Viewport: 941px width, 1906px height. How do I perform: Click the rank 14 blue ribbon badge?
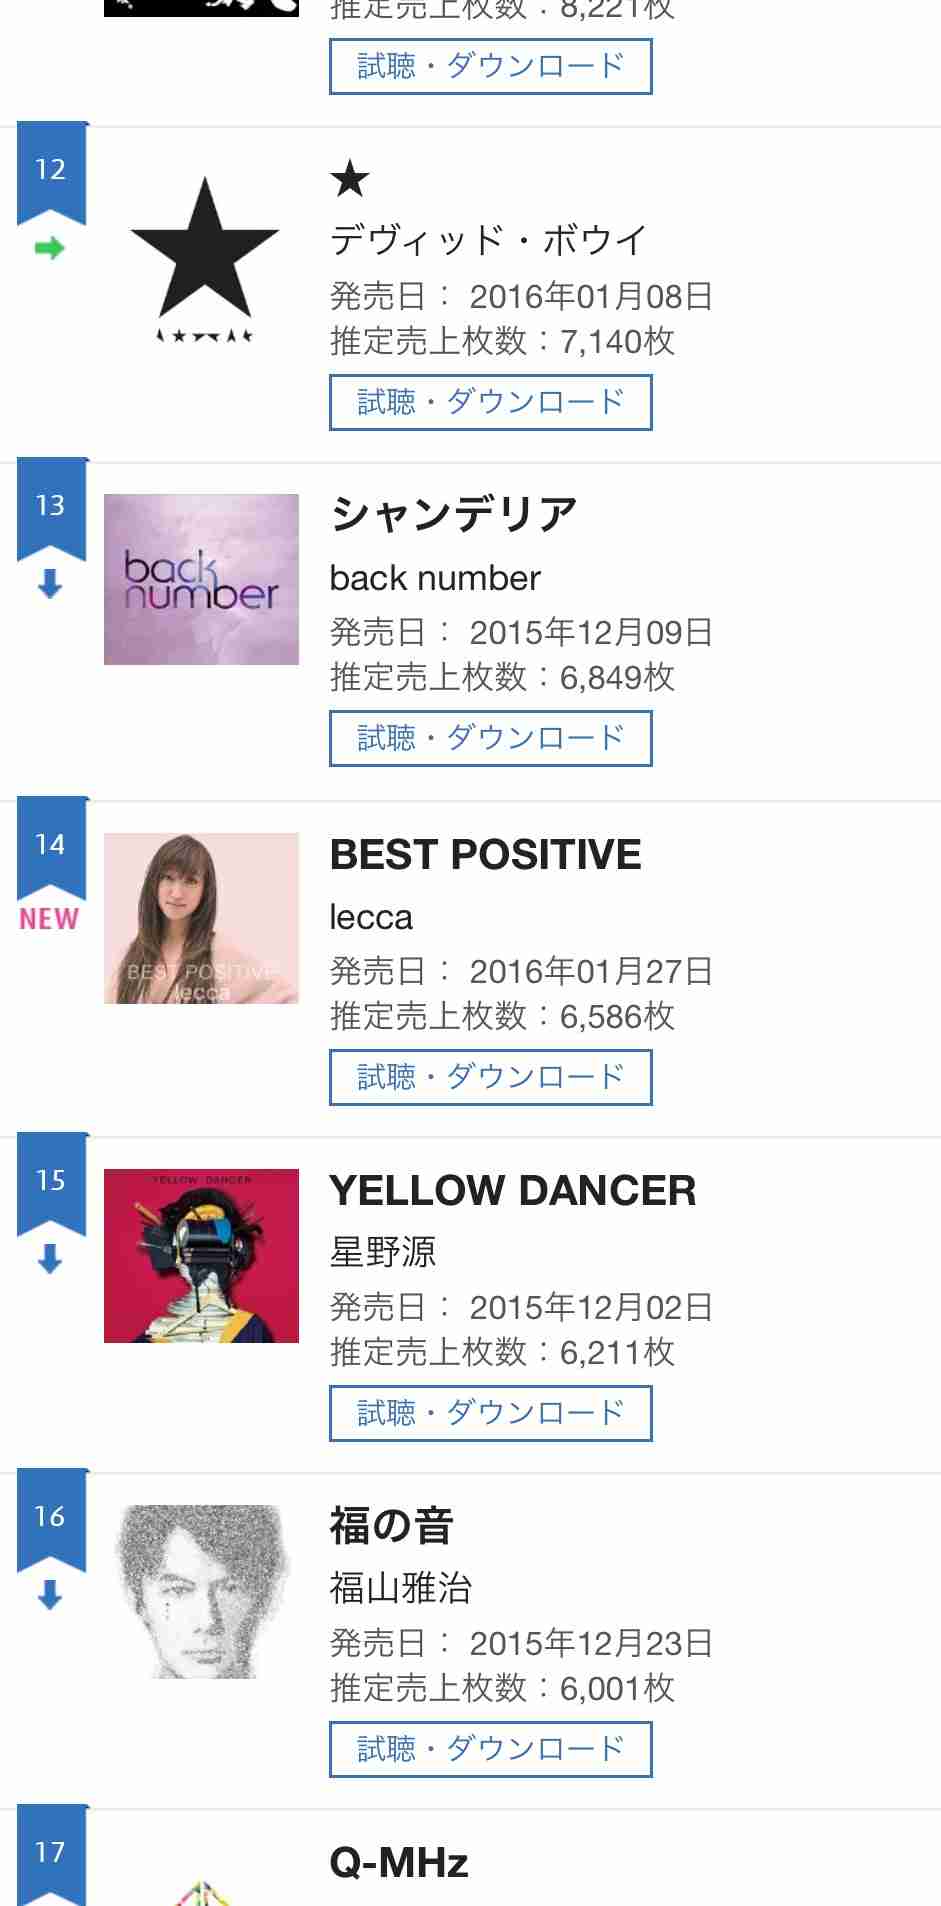pos(51,845)
